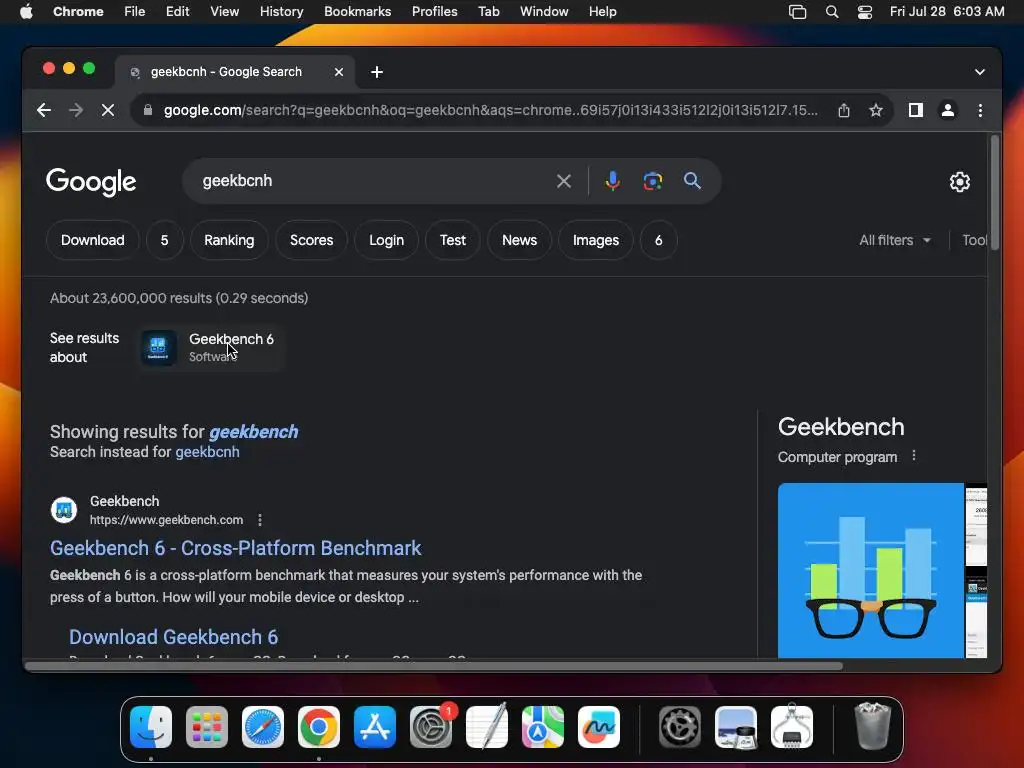This screenshot has height=768, width=1024.
Task: Open the Tools option
Action: 974,240
